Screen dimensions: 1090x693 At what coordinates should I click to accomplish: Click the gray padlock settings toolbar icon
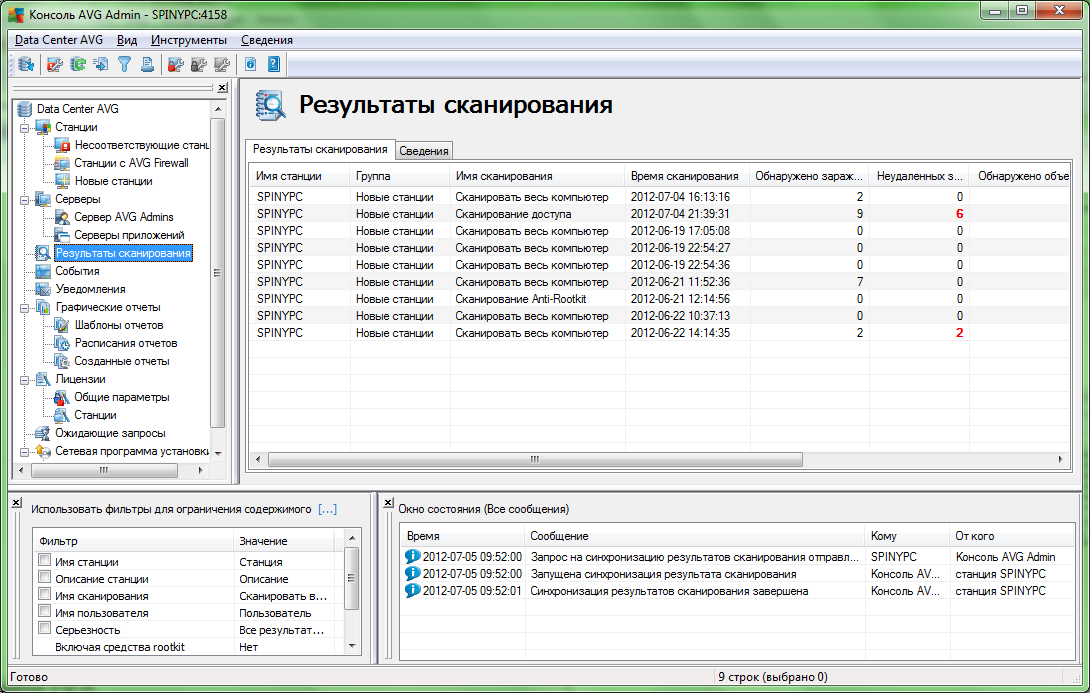coord(199,65)
